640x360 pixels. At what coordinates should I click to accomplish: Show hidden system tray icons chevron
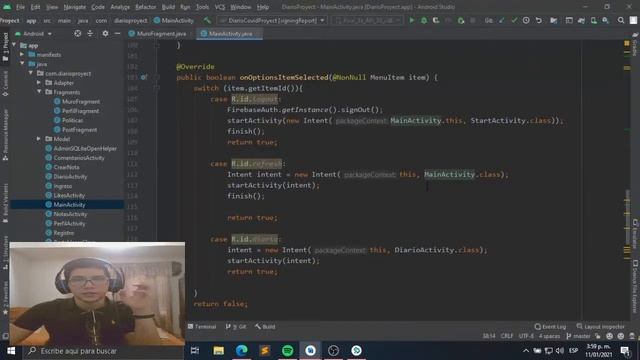526,351
